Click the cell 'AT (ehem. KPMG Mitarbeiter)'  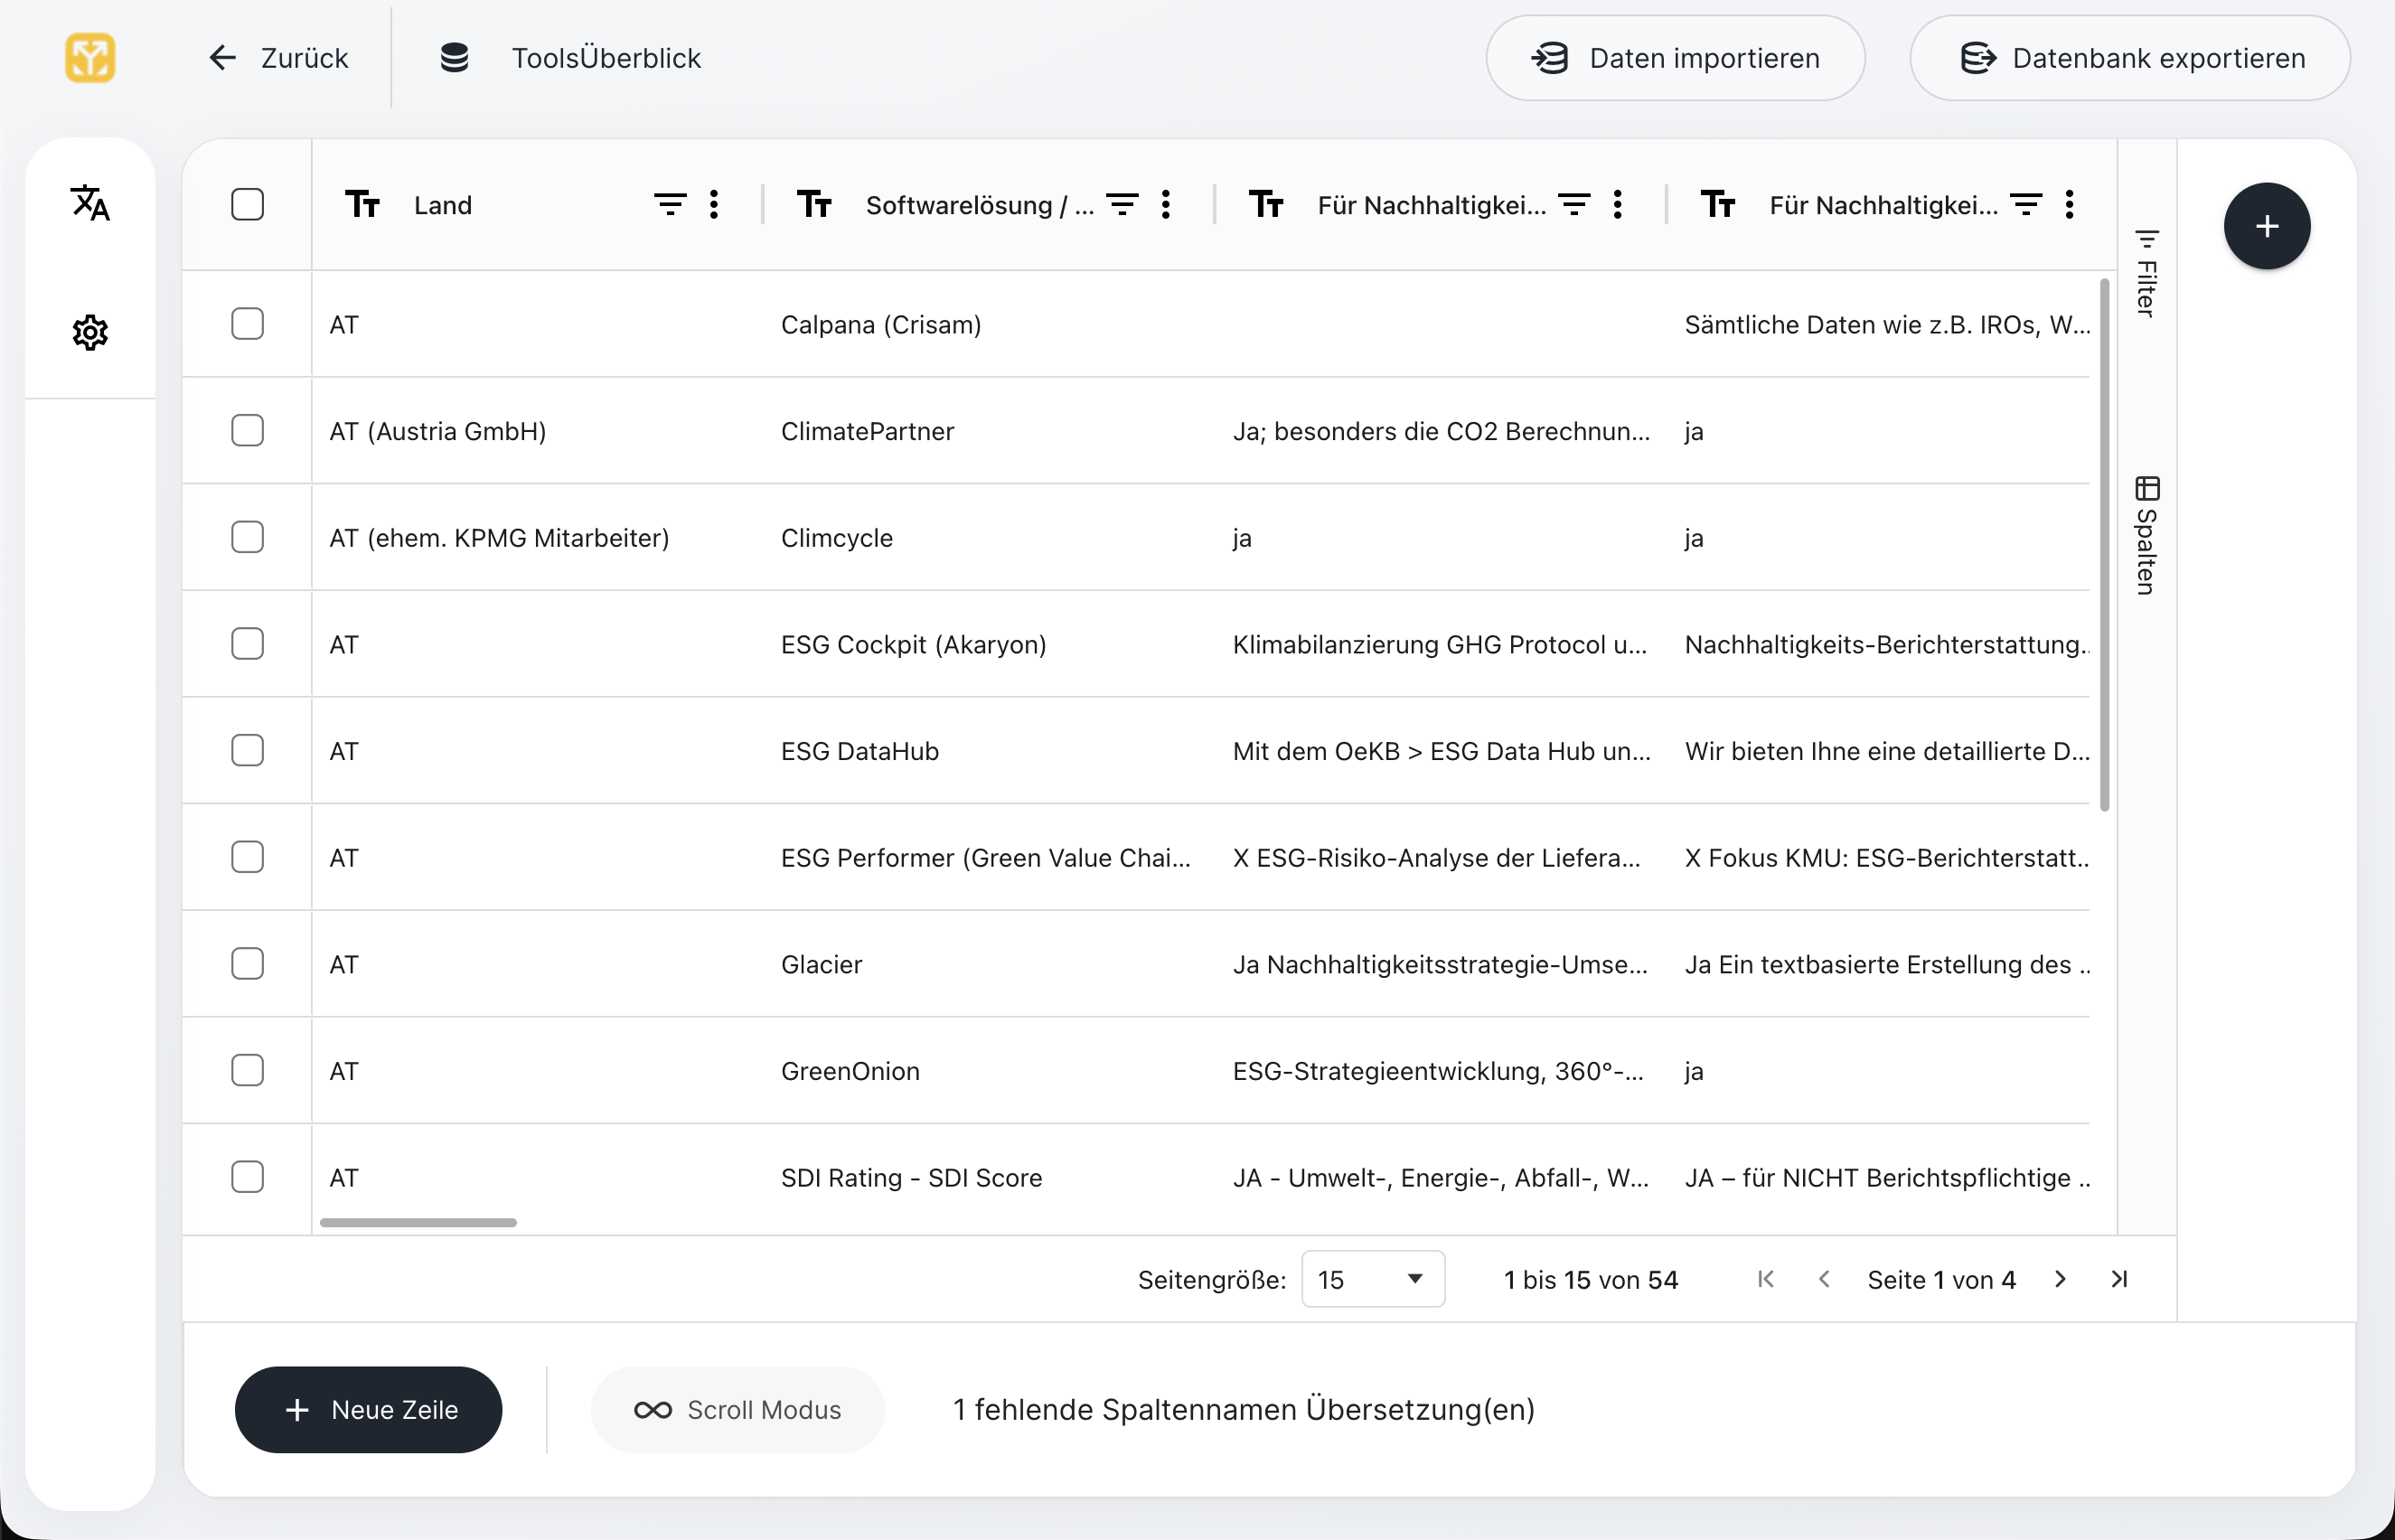coord(536,537)
